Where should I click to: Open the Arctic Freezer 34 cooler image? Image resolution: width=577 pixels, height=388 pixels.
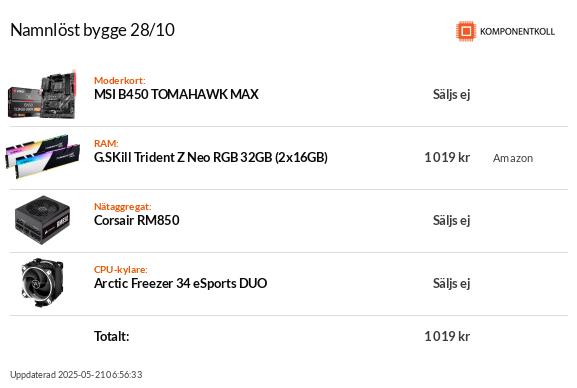[42, 283]
